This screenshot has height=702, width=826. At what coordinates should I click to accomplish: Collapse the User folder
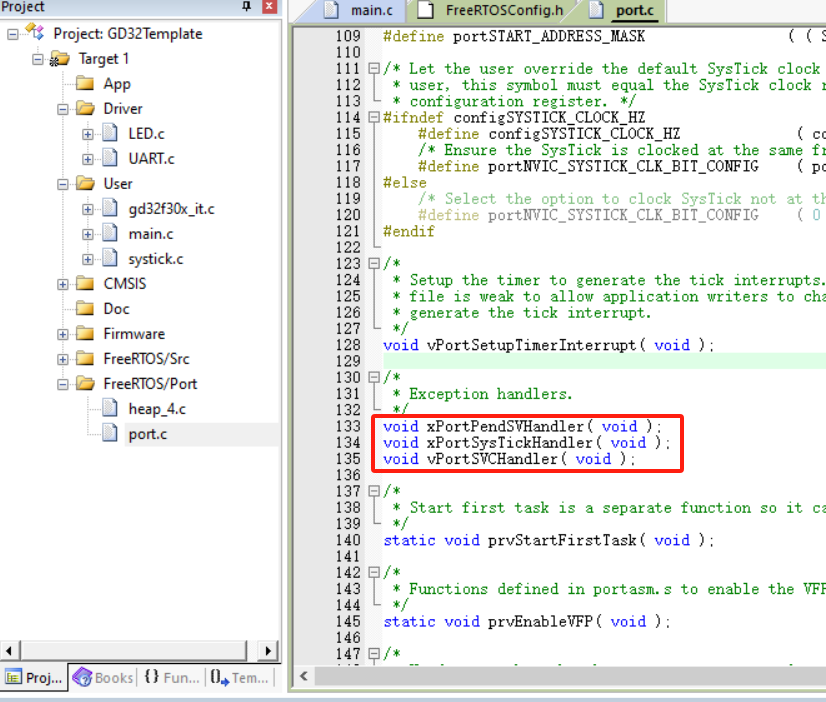pyautogui.click(x=63, y=184)
